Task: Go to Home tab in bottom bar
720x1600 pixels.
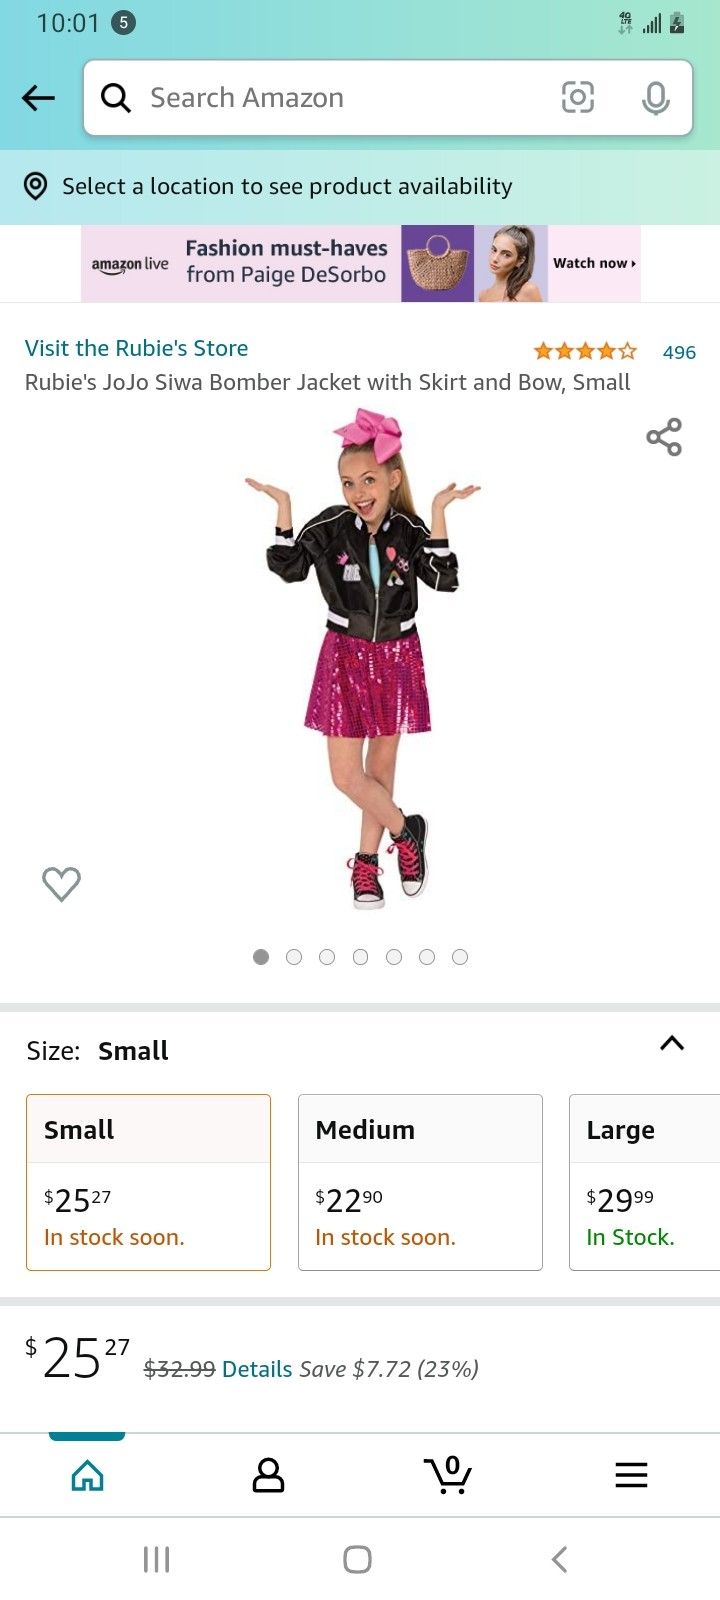Action: tap(88, 1475)
